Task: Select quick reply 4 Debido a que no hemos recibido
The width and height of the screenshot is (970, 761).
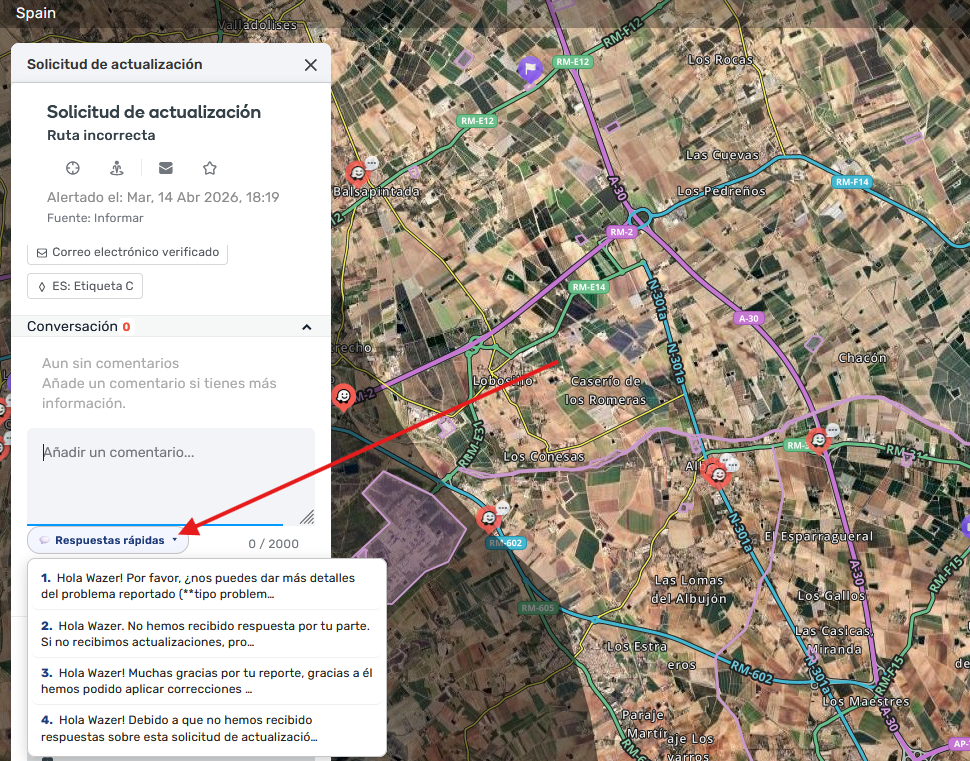Action: point(207,728)
